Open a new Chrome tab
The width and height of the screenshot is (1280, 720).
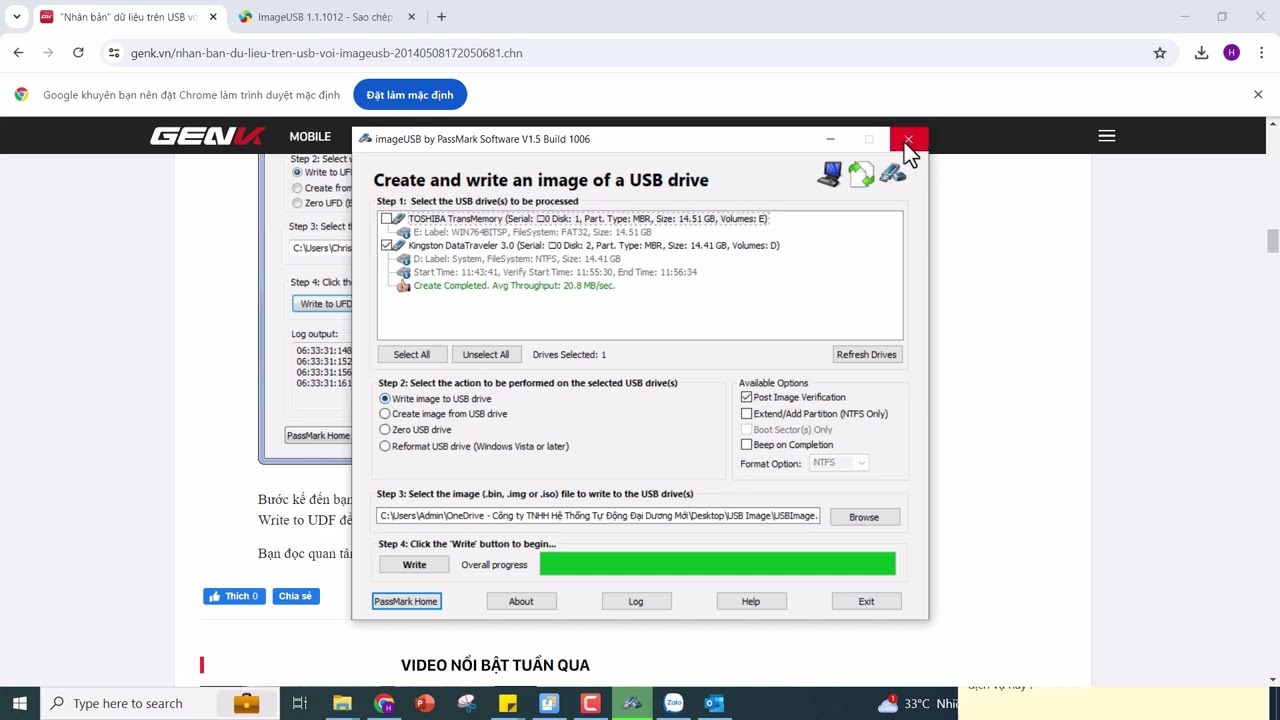point(441,17)
